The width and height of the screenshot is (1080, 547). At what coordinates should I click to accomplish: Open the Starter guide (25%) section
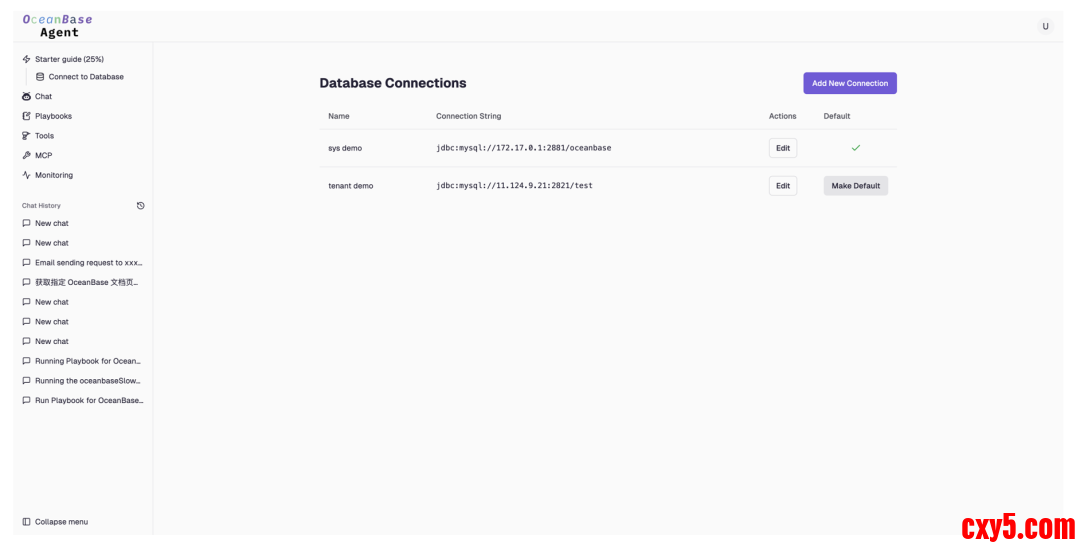point(69,59)
